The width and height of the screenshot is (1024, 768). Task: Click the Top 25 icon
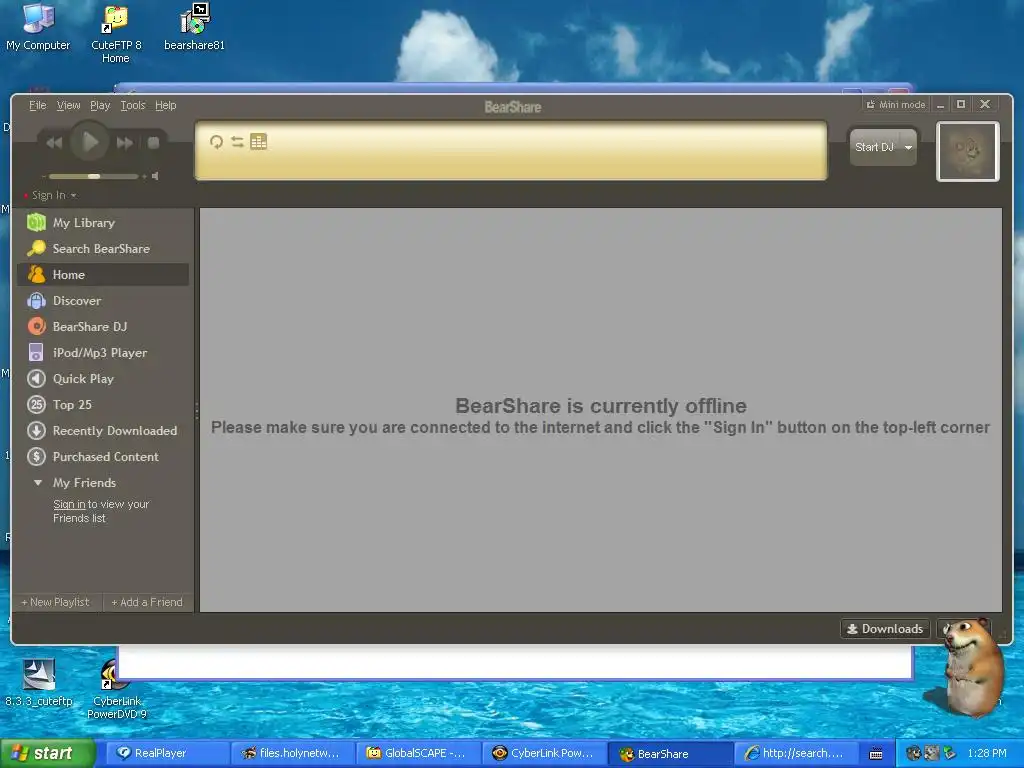pyautogui.click(x=37, y=405)
